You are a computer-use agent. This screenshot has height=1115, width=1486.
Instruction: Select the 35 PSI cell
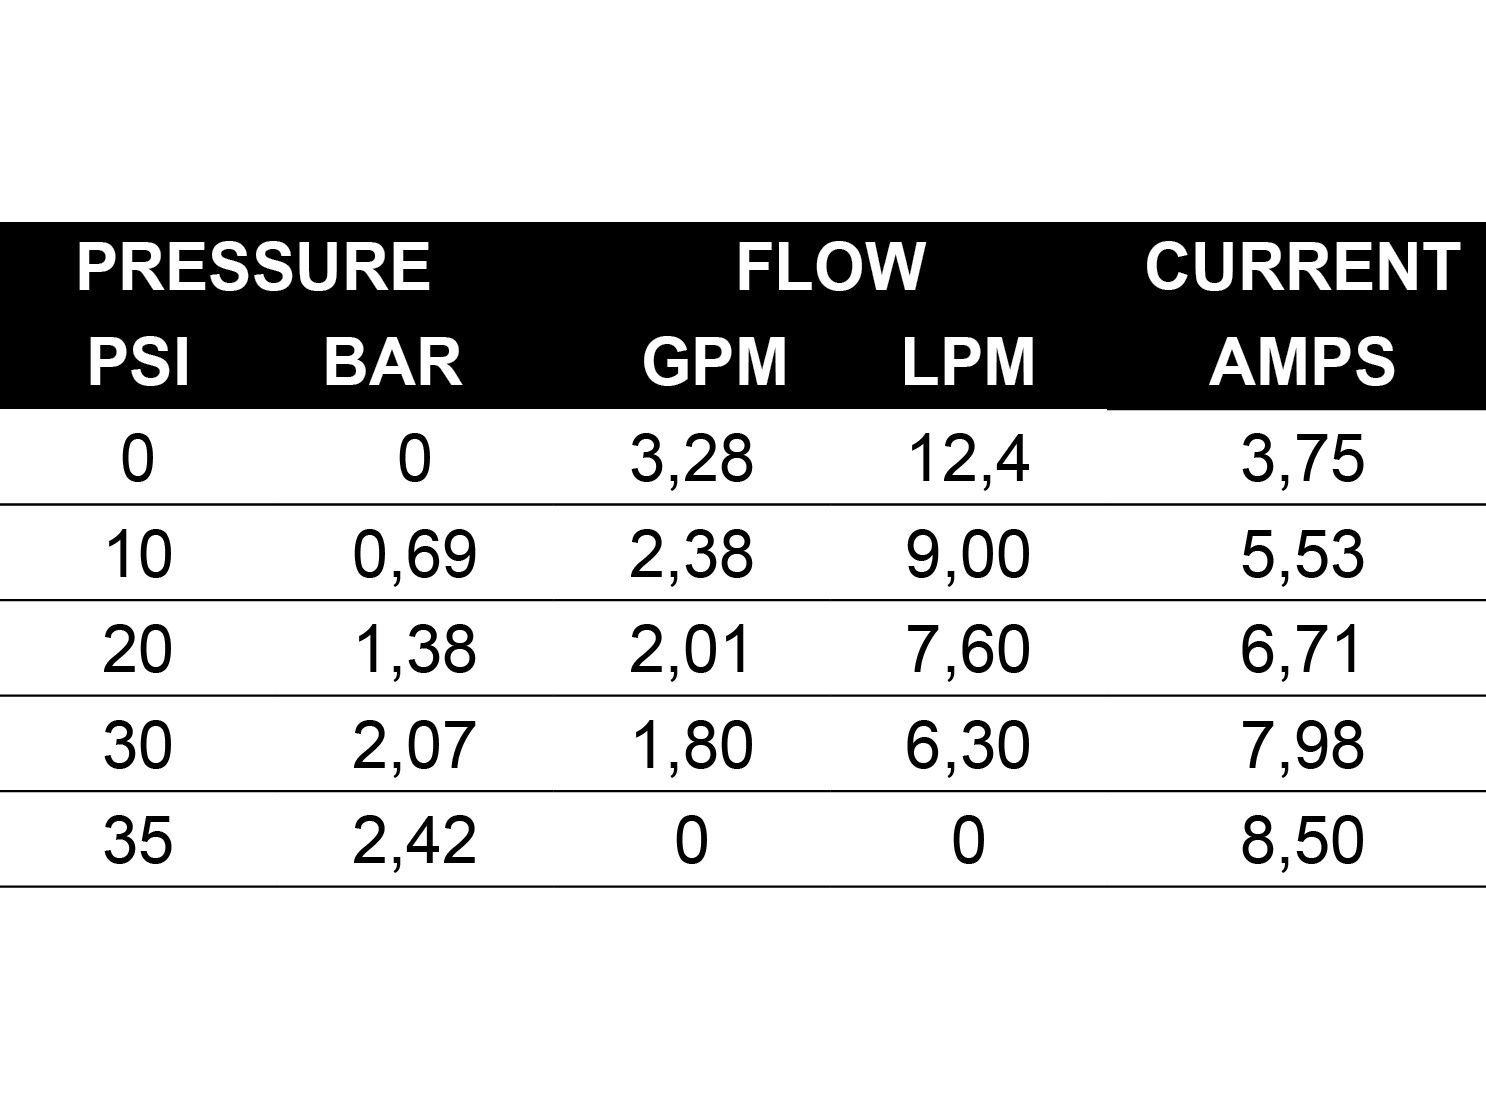[138, 840]
